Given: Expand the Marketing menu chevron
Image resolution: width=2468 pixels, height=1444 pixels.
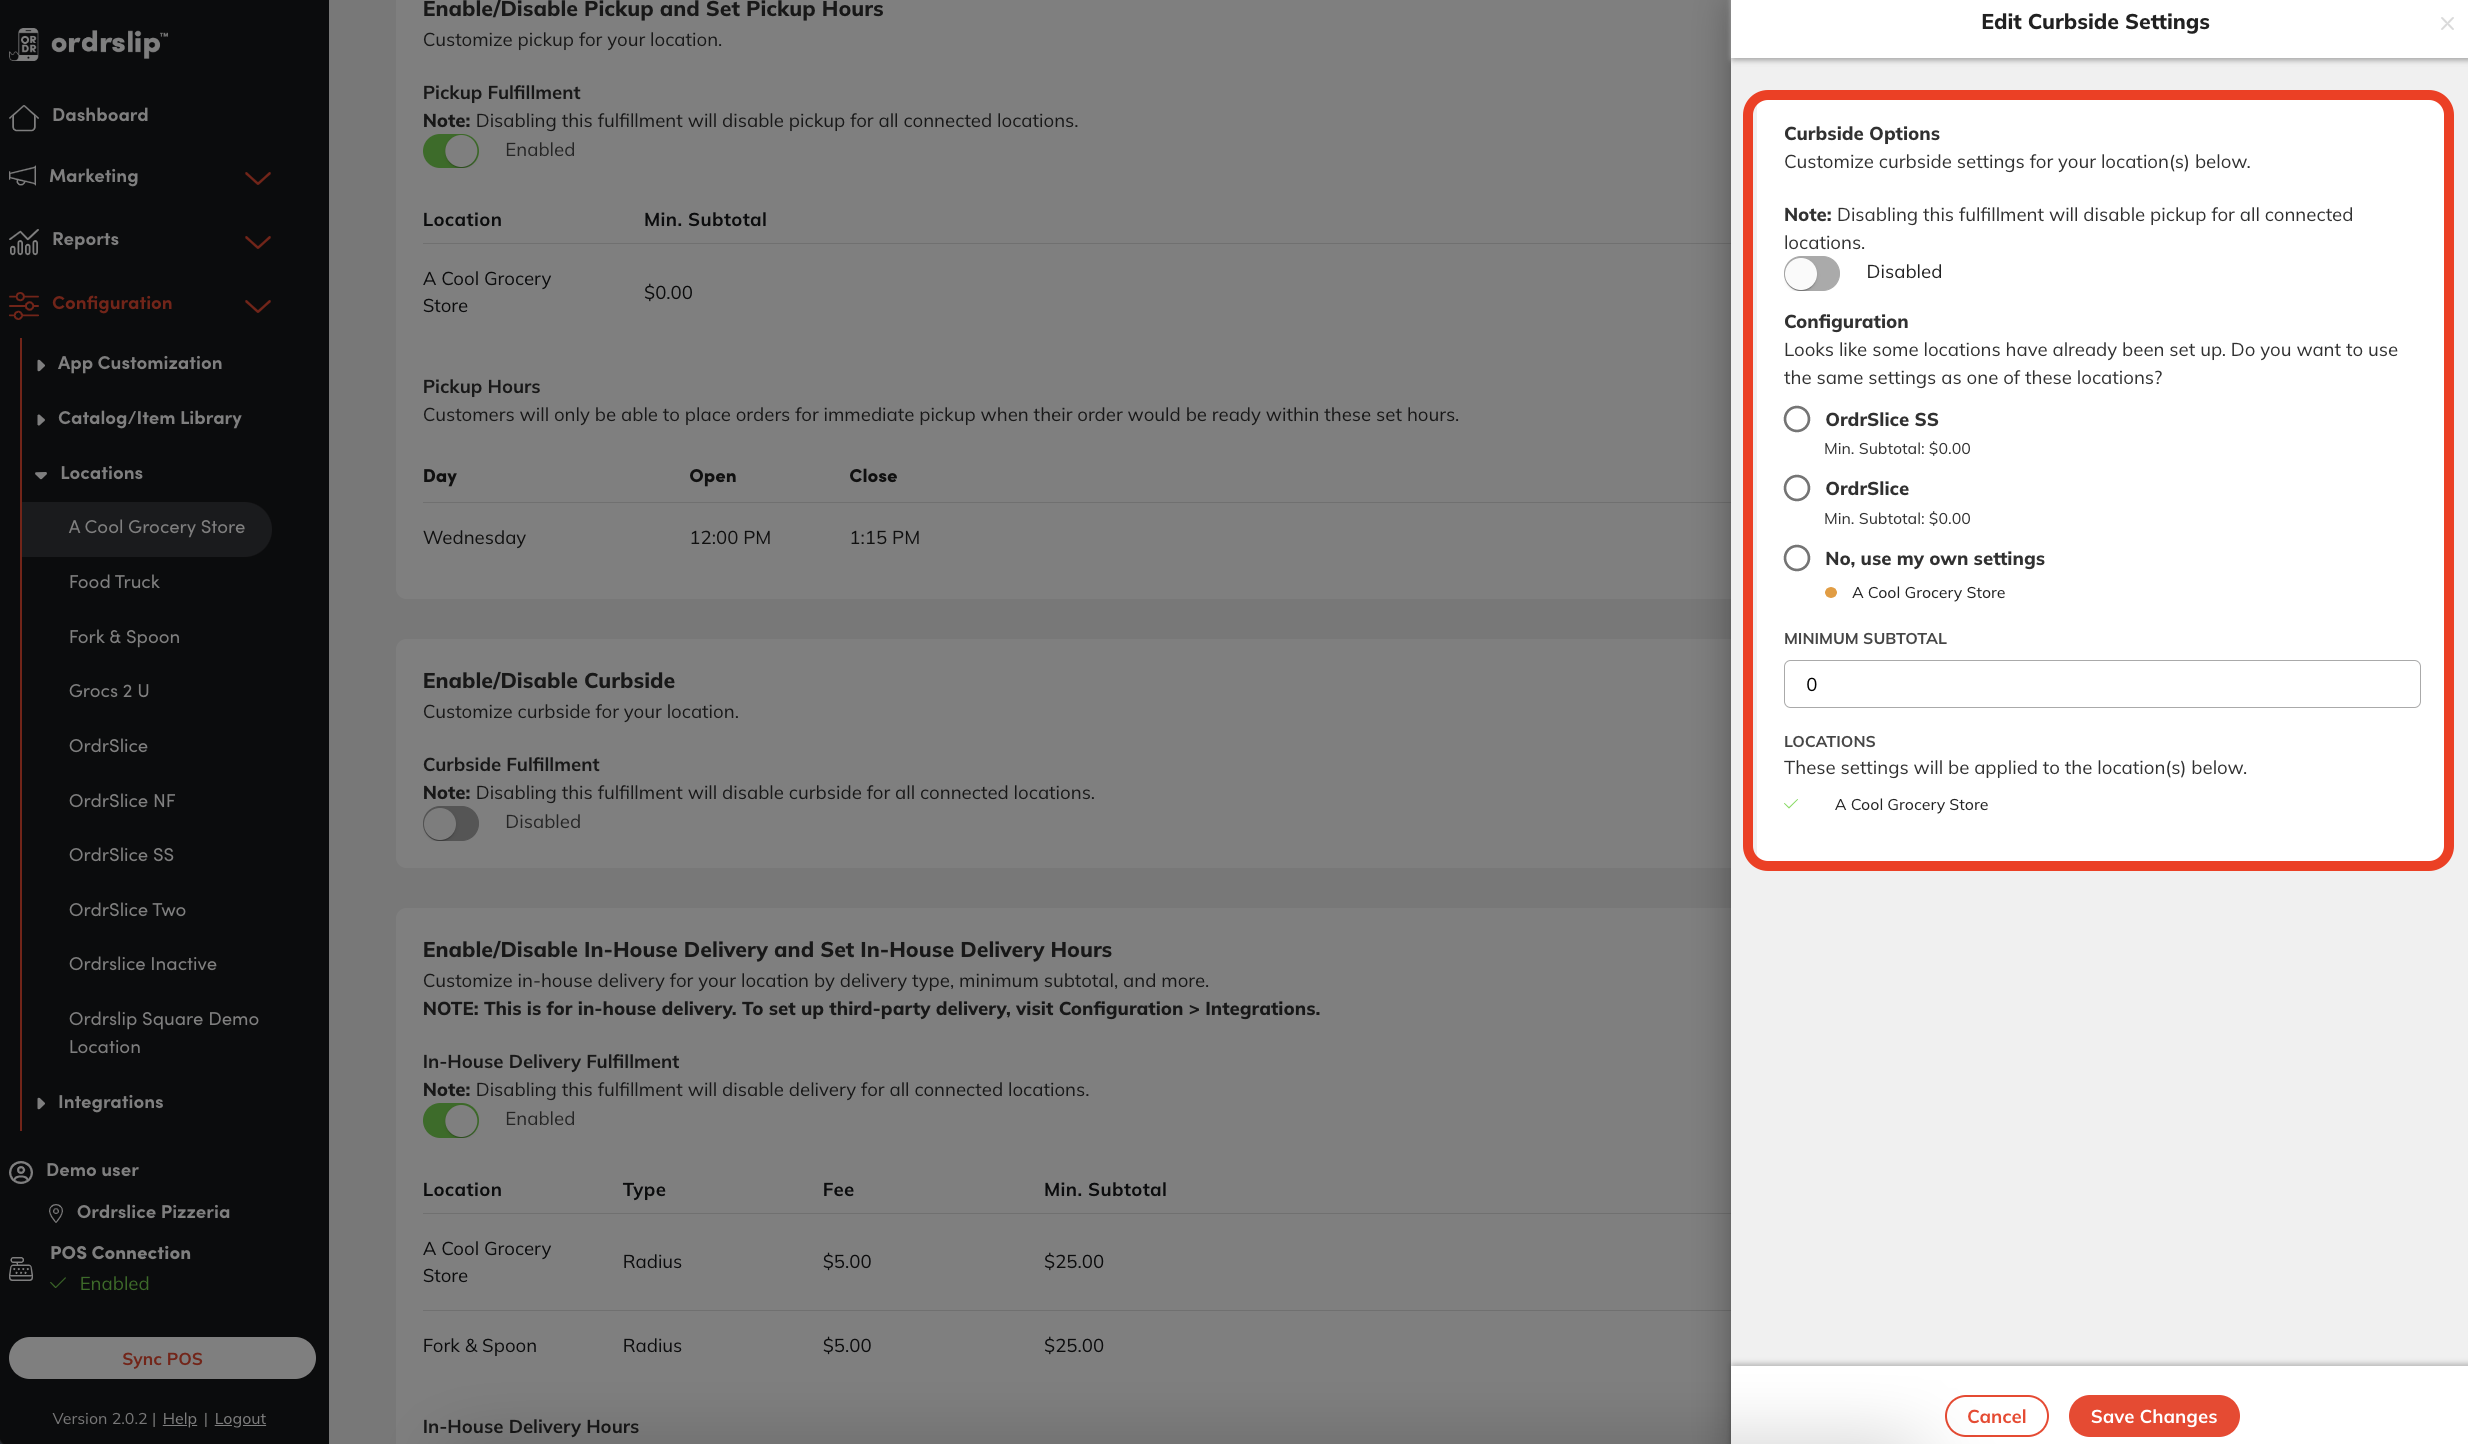Looking at the screenshot, I should 258,178.
